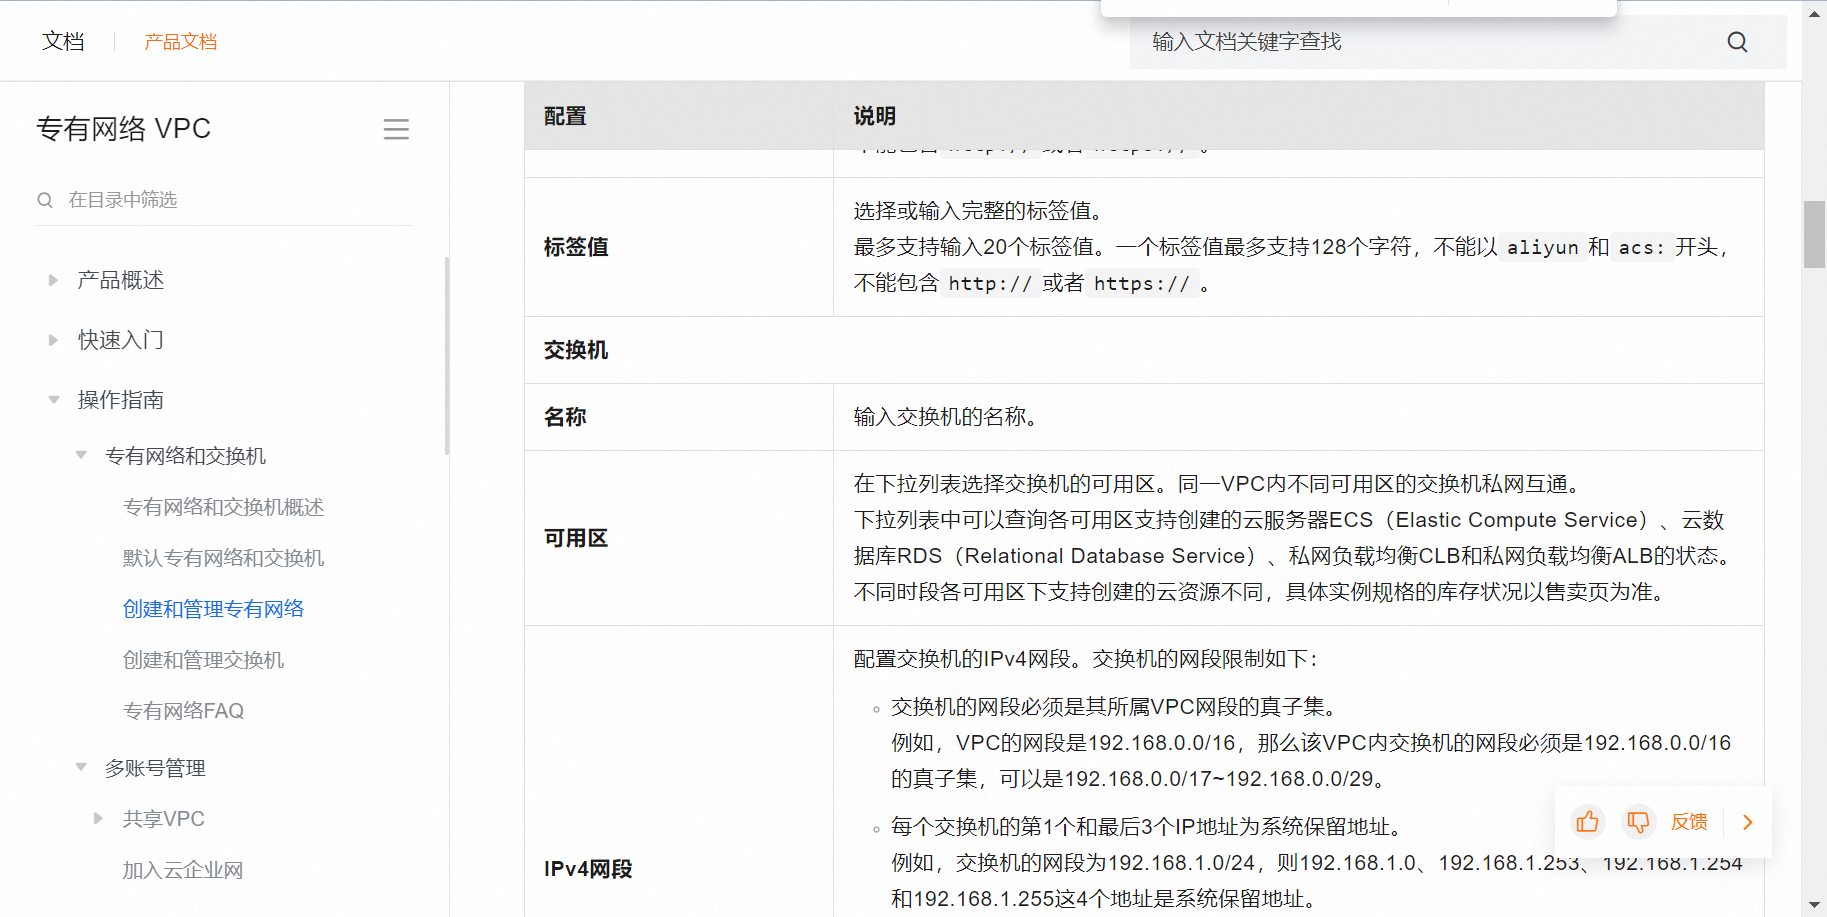Click the scrollbar down arrow
This screenshot has width=1827, height=917.
[1814, 905]
